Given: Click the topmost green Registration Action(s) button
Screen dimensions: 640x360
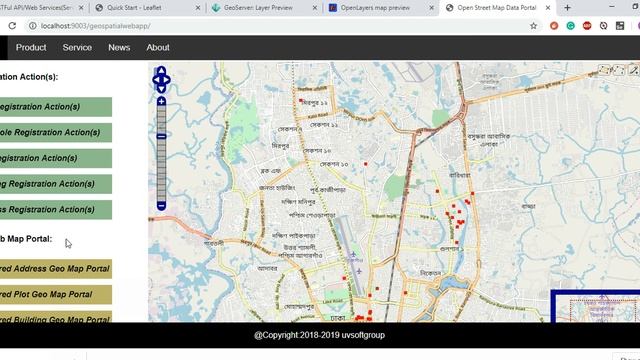Looking at the screenshot, I should click(x=56, y=107).
